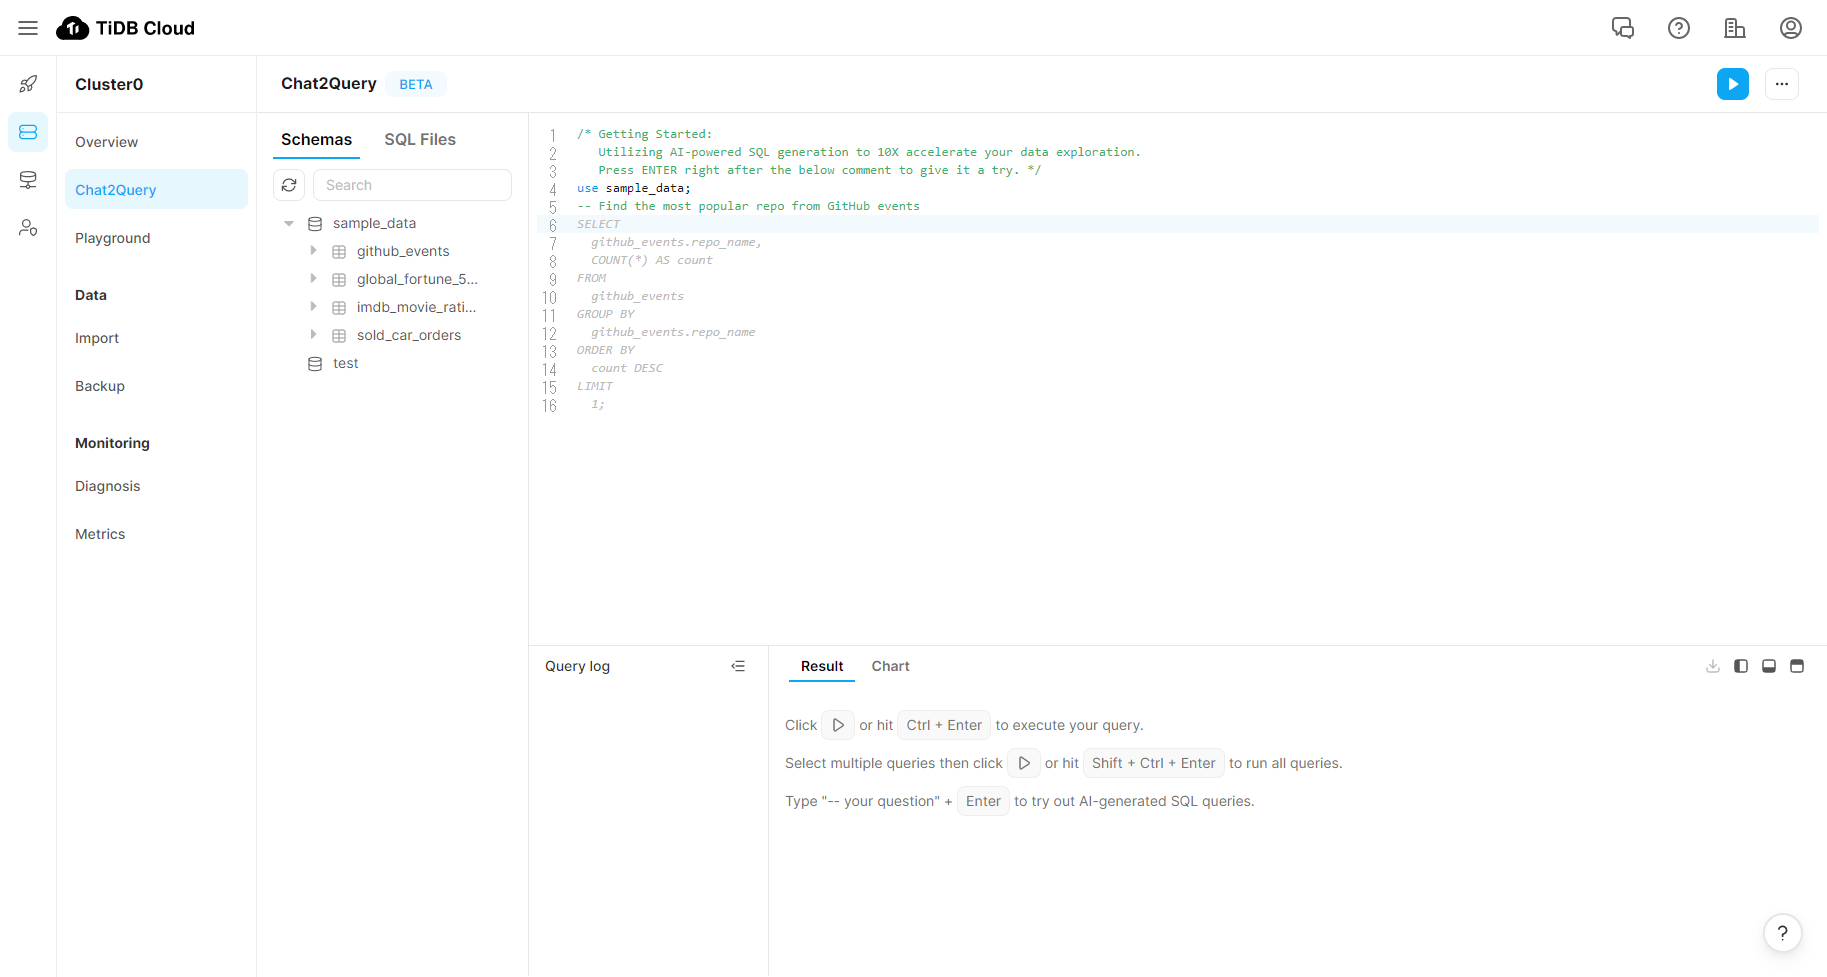The height and width of the screenshot is (977, 1827).
Task: Click the BETA badge
Action: point(416,84)
